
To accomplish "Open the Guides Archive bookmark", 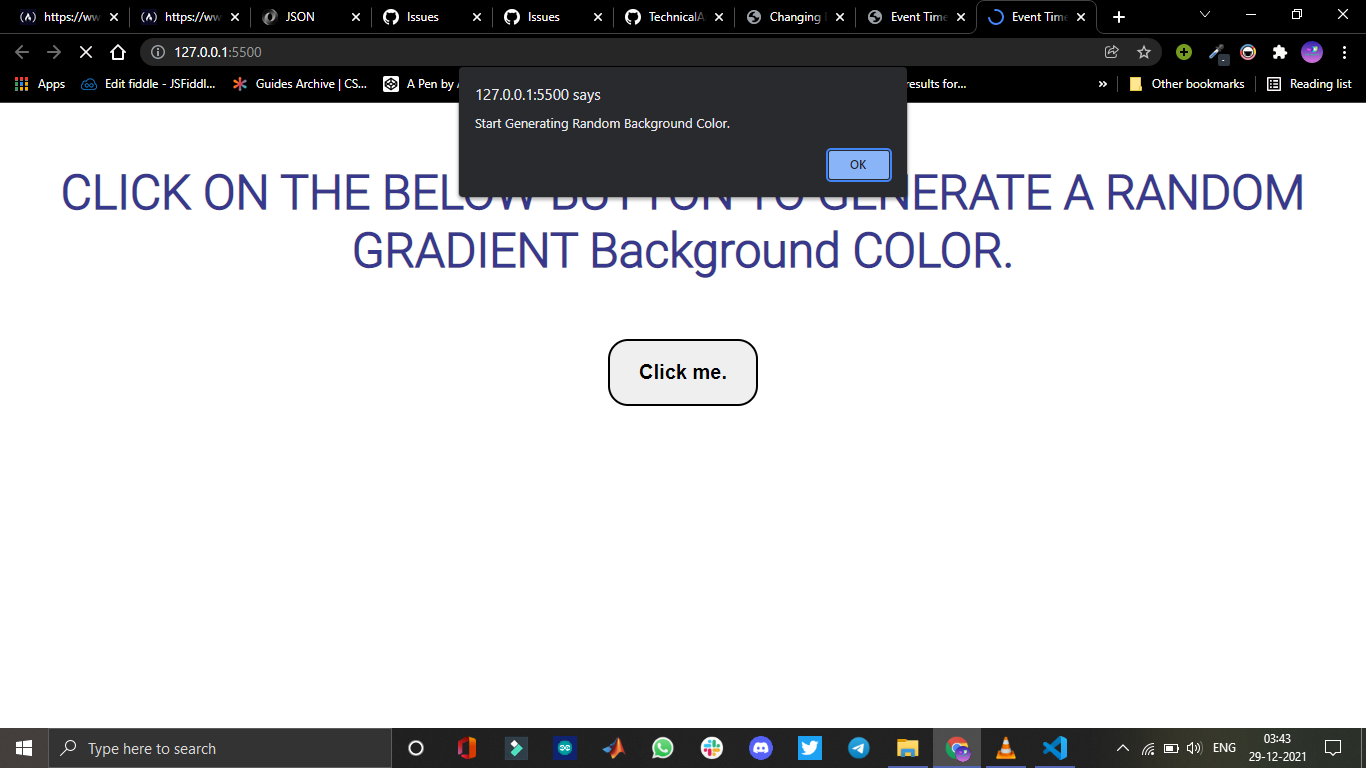I will point(299,84).
